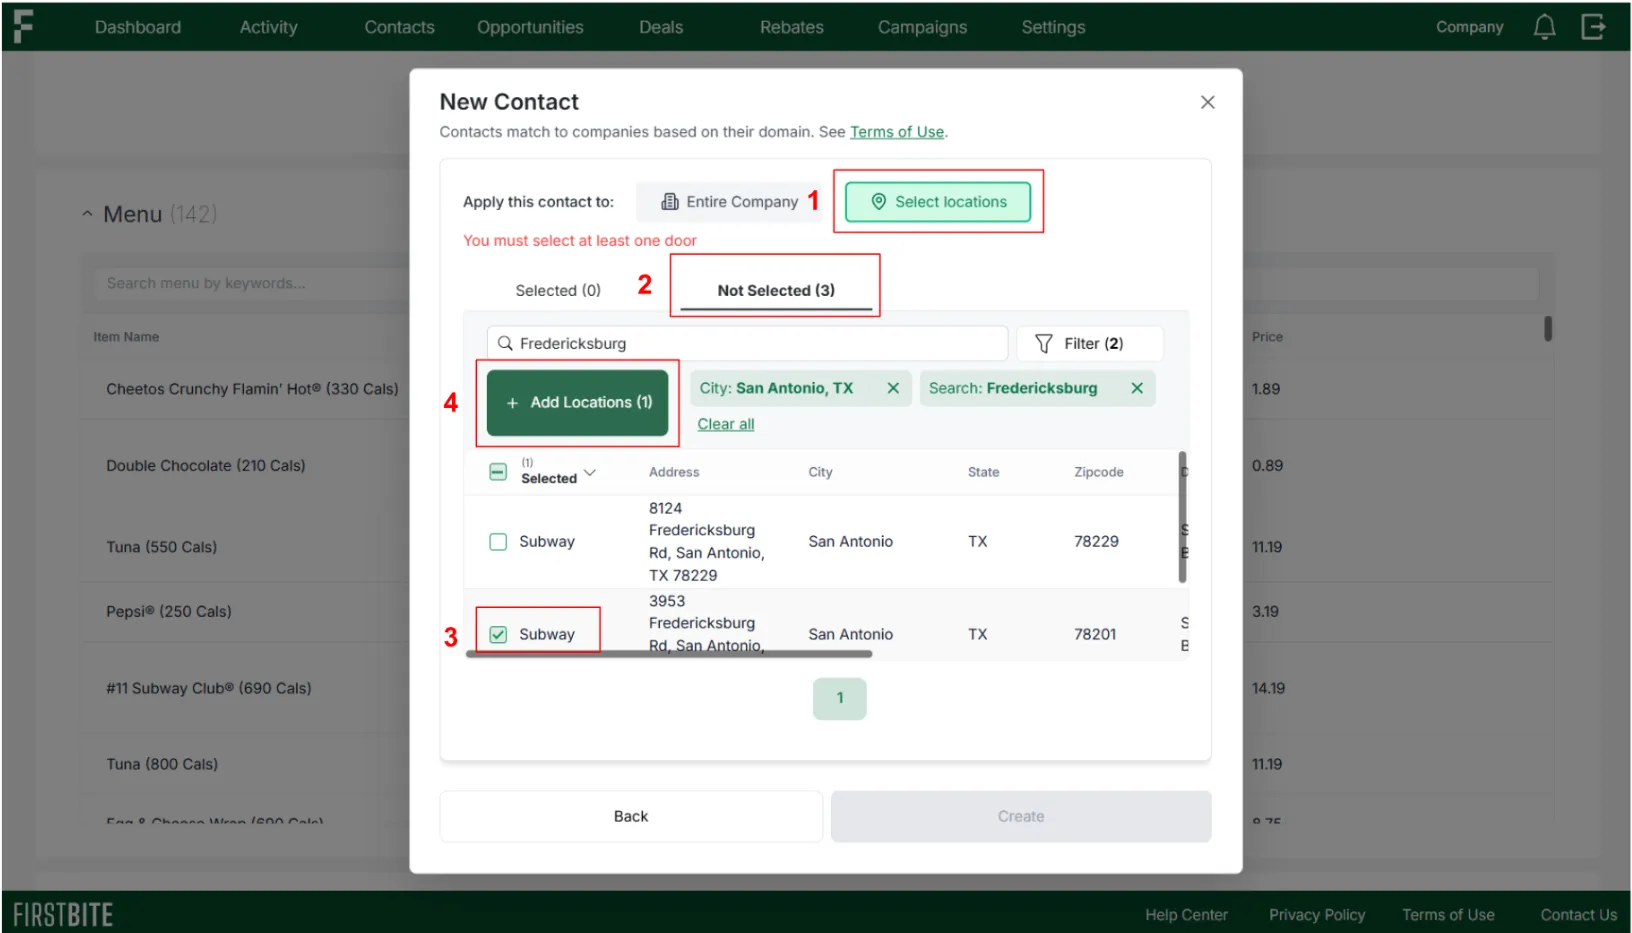Click zipcode 78201 cell

click(1095, 634)
